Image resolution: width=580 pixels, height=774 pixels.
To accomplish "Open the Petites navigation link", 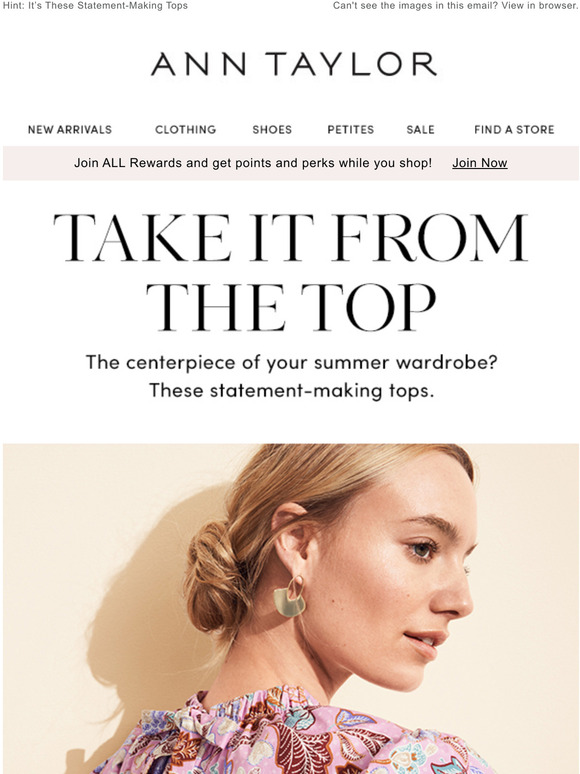I will pyautogui.click(x=350, y=129).
